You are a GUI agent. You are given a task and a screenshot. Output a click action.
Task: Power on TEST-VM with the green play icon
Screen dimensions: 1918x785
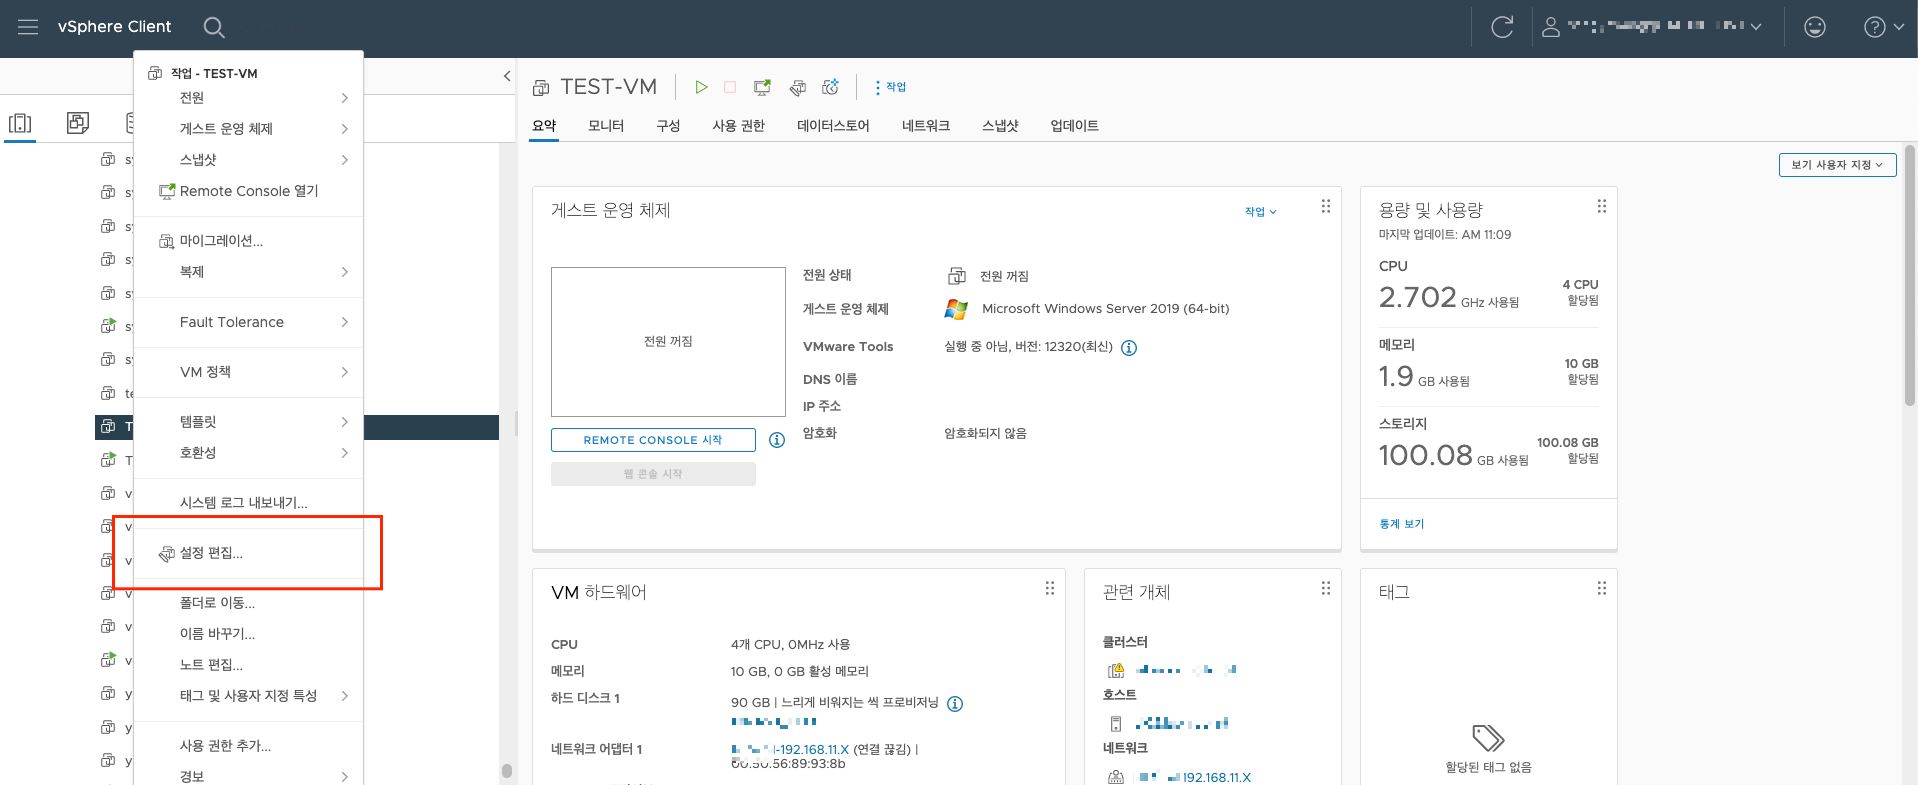click(x=701, y=87)
